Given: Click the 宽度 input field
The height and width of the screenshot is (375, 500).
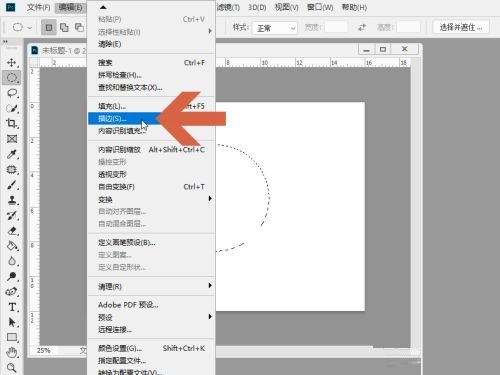Looking at the screenshot, I should 336,27.
